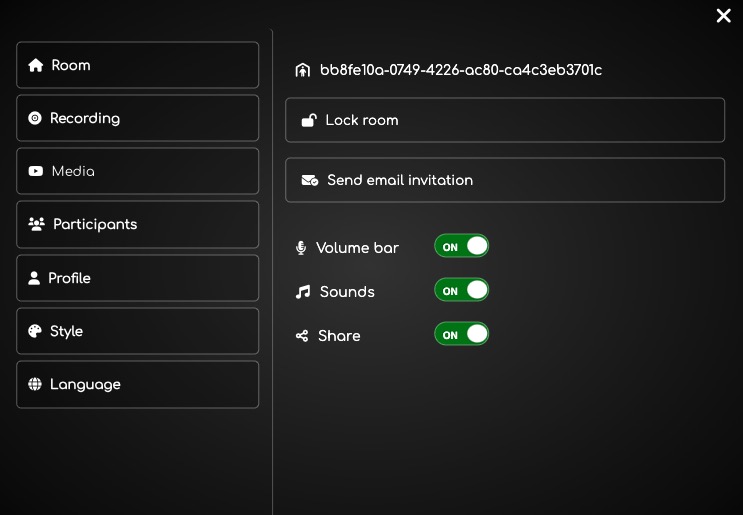Click Send email invitation button
Viewport: 743px width, 515px height.
pos(505,180)
